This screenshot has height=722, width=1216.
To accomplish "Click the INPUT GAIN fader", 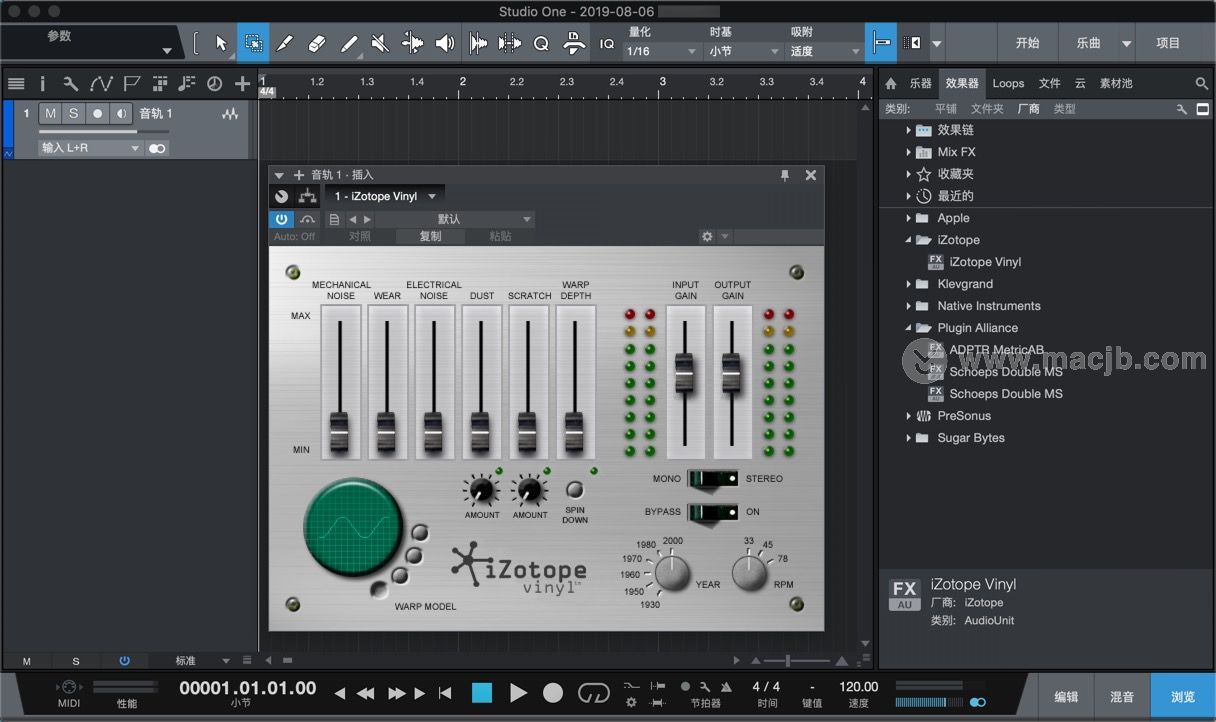I will tap(685, 372).
